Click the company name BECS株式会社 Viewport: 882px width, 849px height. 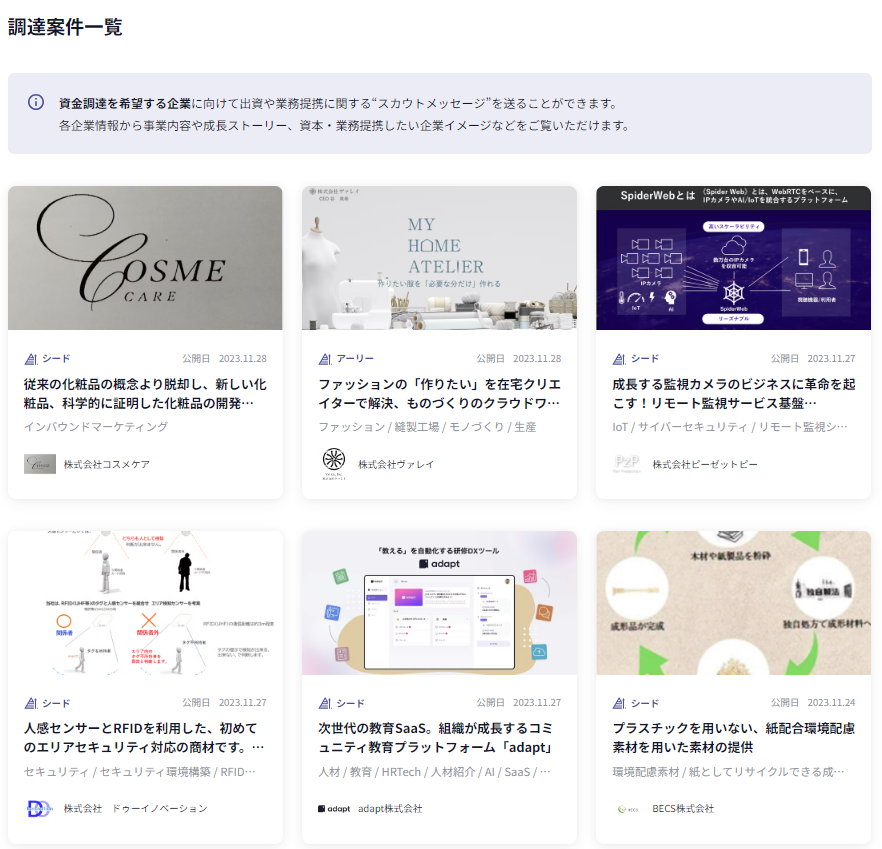pyautogui.click(x=683, y=808)
